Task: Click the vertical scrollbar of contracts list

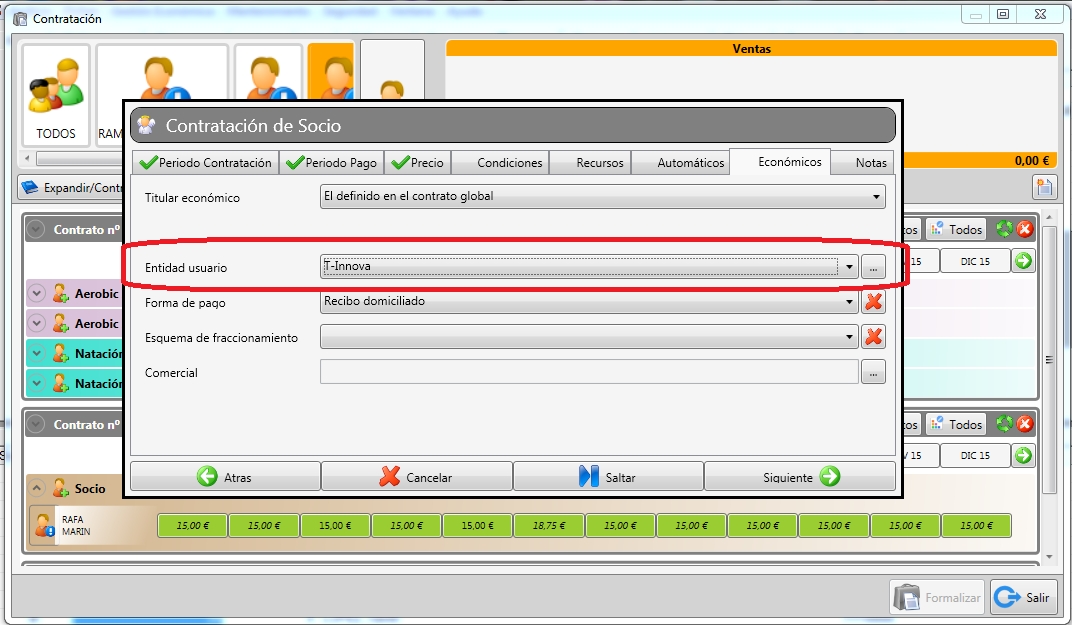Action: (x=1049, y=359)
